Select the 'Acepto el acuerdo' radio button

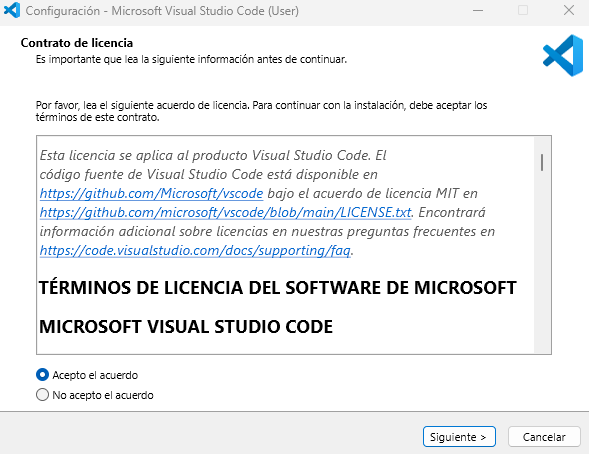(x=42, y=375)
